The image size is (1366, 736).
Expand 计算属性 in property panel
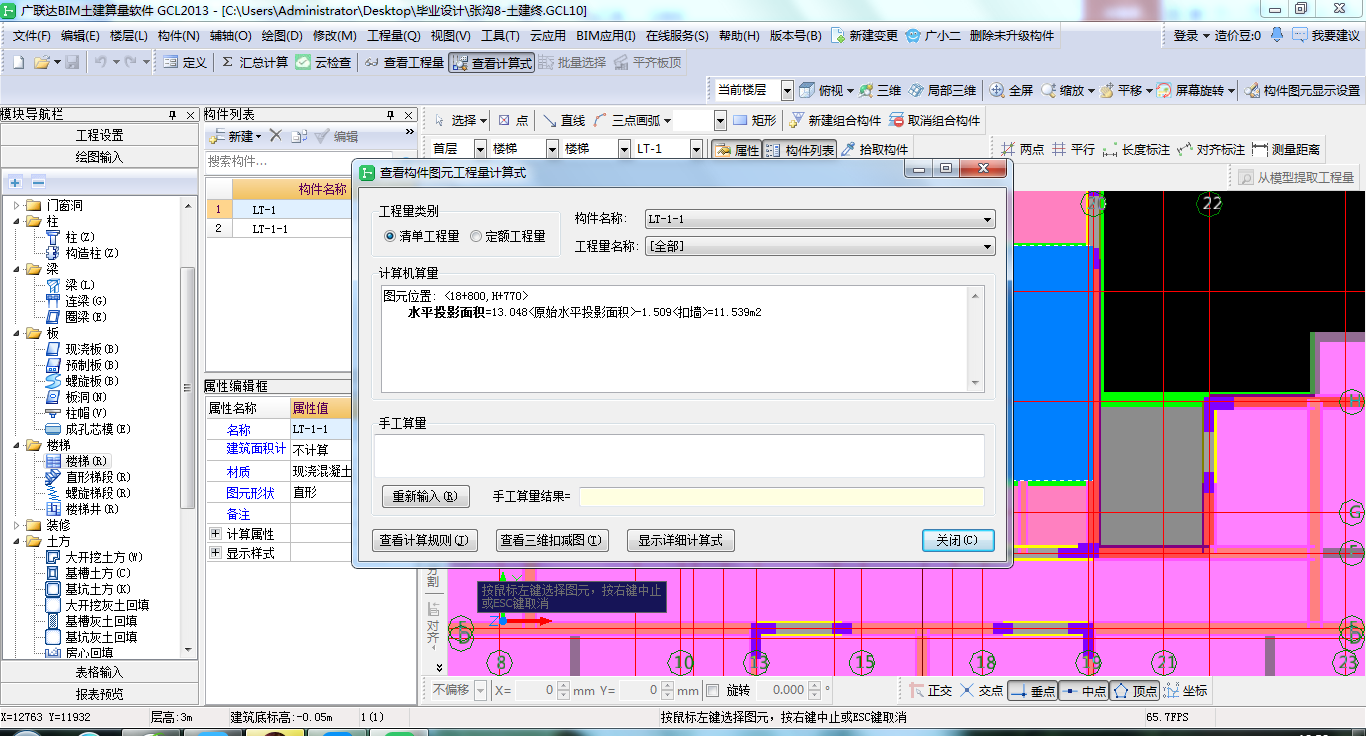[x=215, y=534]
